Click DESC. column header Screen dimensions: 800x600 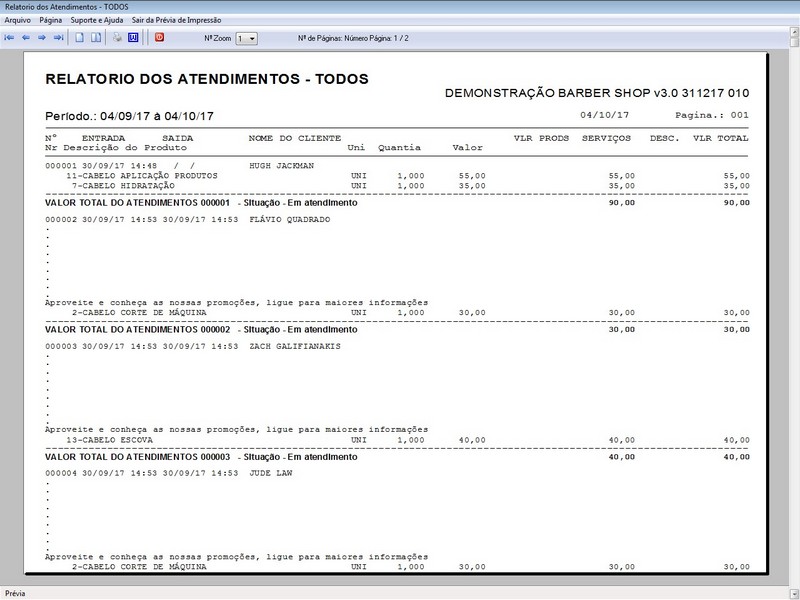(664, 138)
